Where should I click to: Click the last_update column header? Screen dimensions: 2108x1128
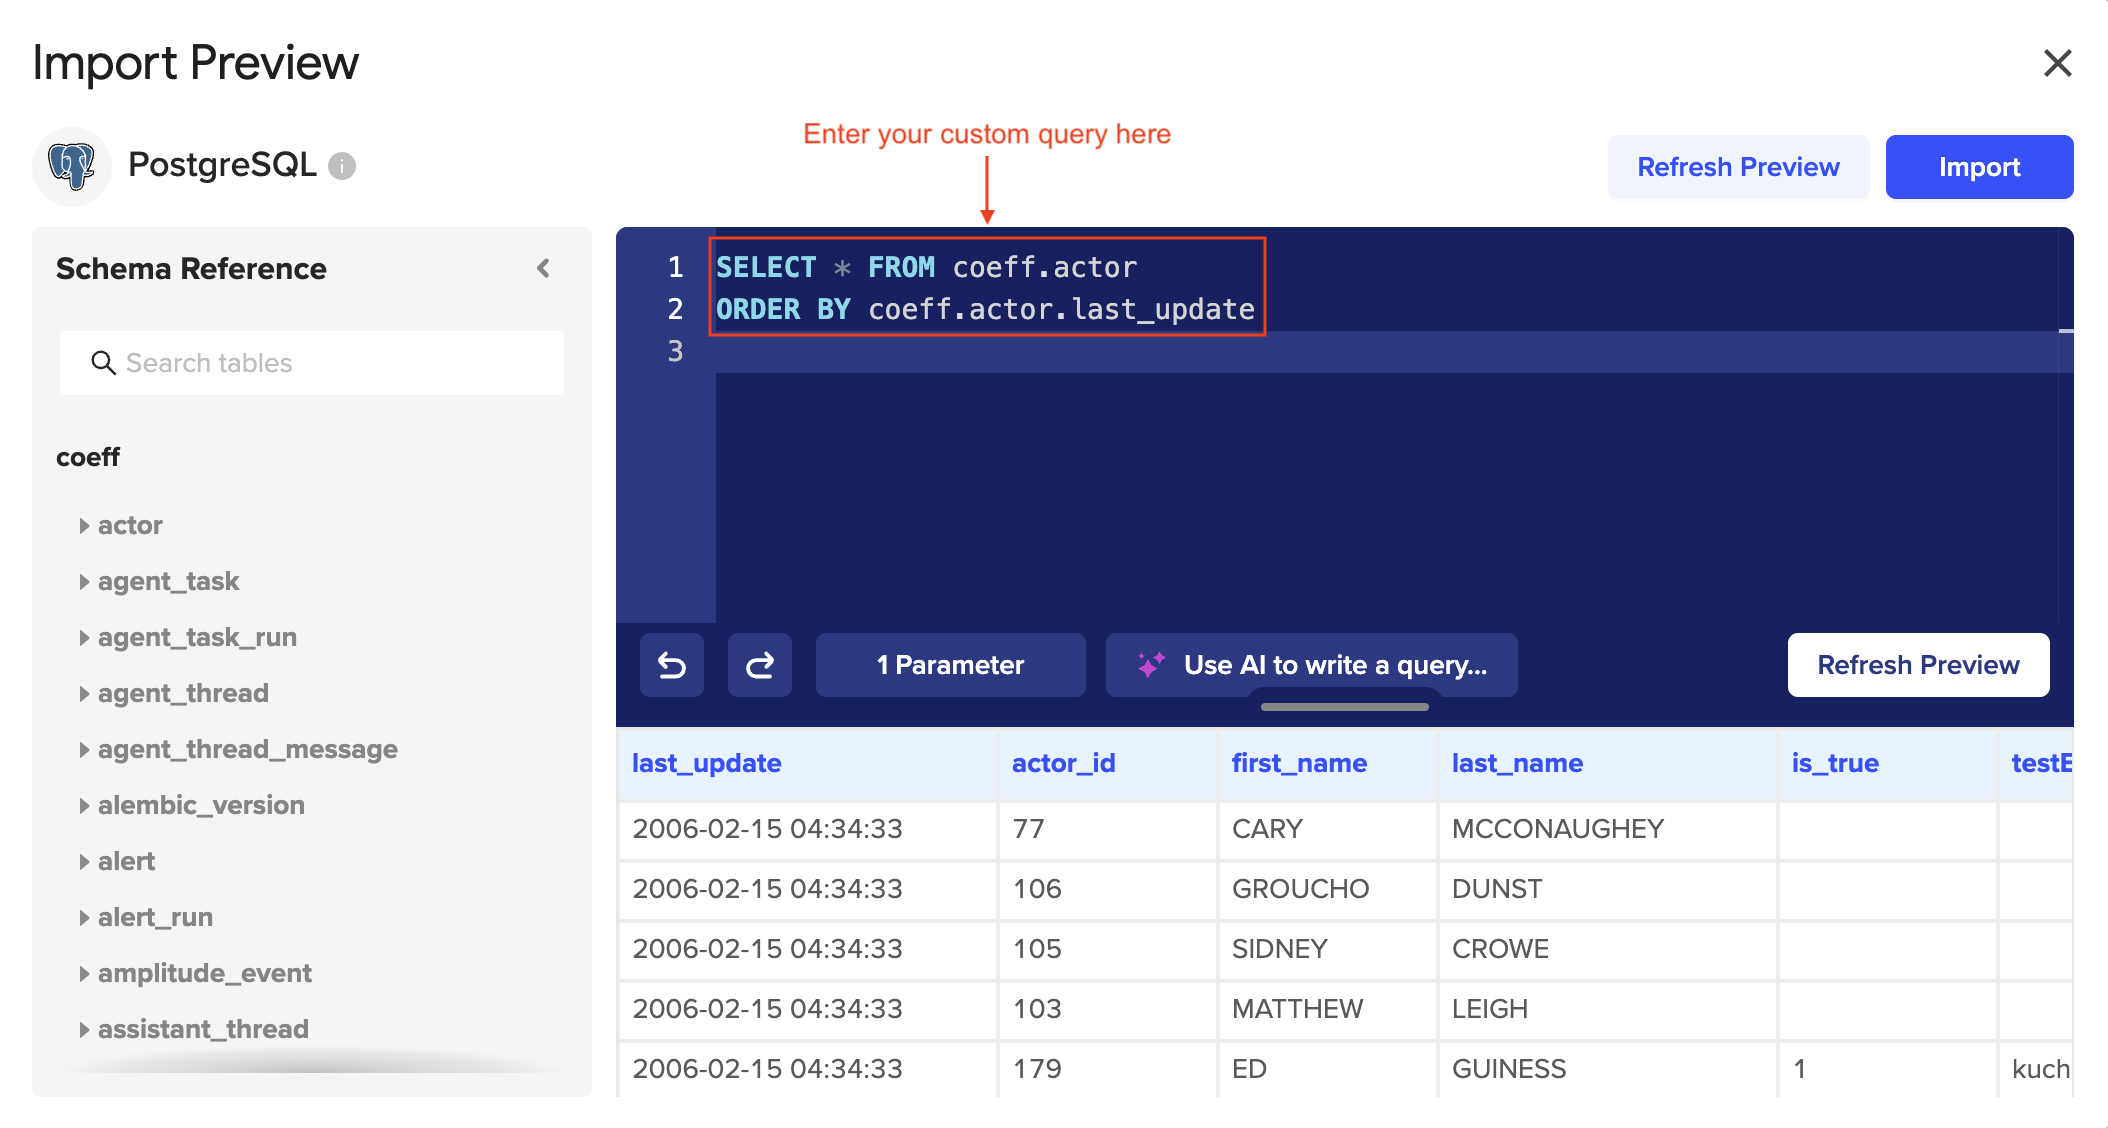(707, 763)
